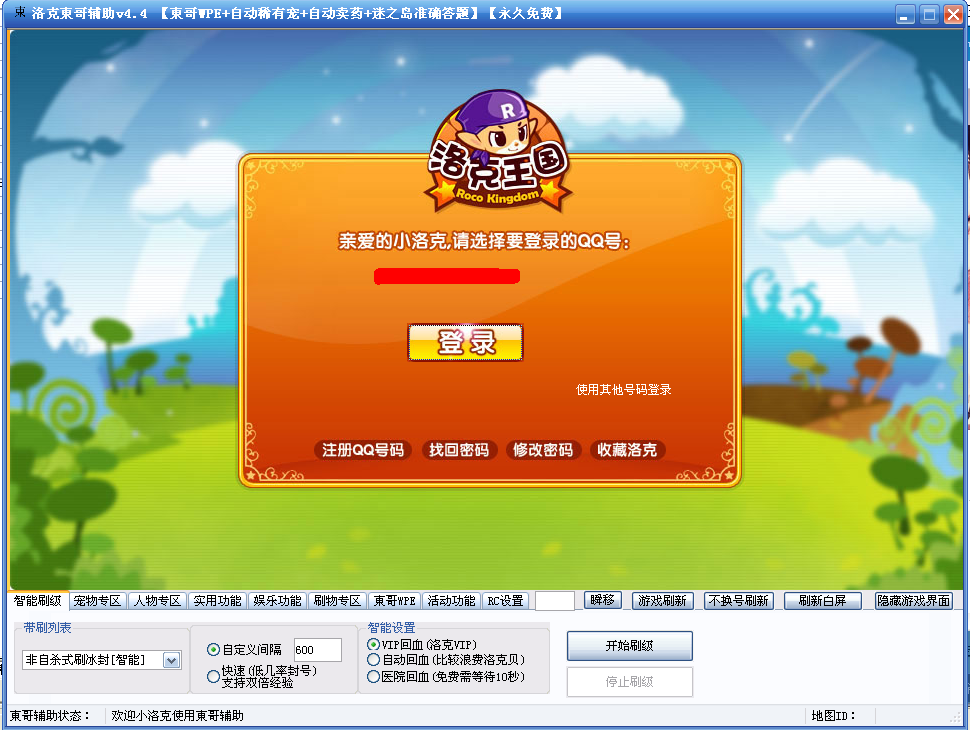The width and height of the screenshot is (970, 730).
Task: Click the interval field showing 600
Action: click(x=317, y=650)
